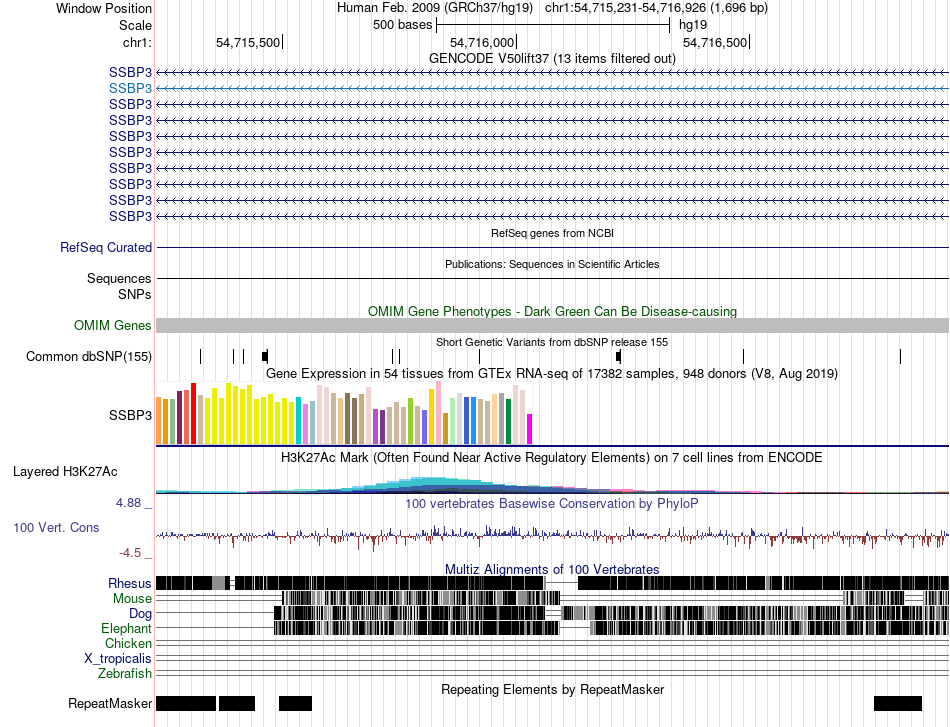Open 'Multiz Alignments of 100 Vertebrates' title
The height and width of the screenshot is (727, 950).
pos(552,569)
